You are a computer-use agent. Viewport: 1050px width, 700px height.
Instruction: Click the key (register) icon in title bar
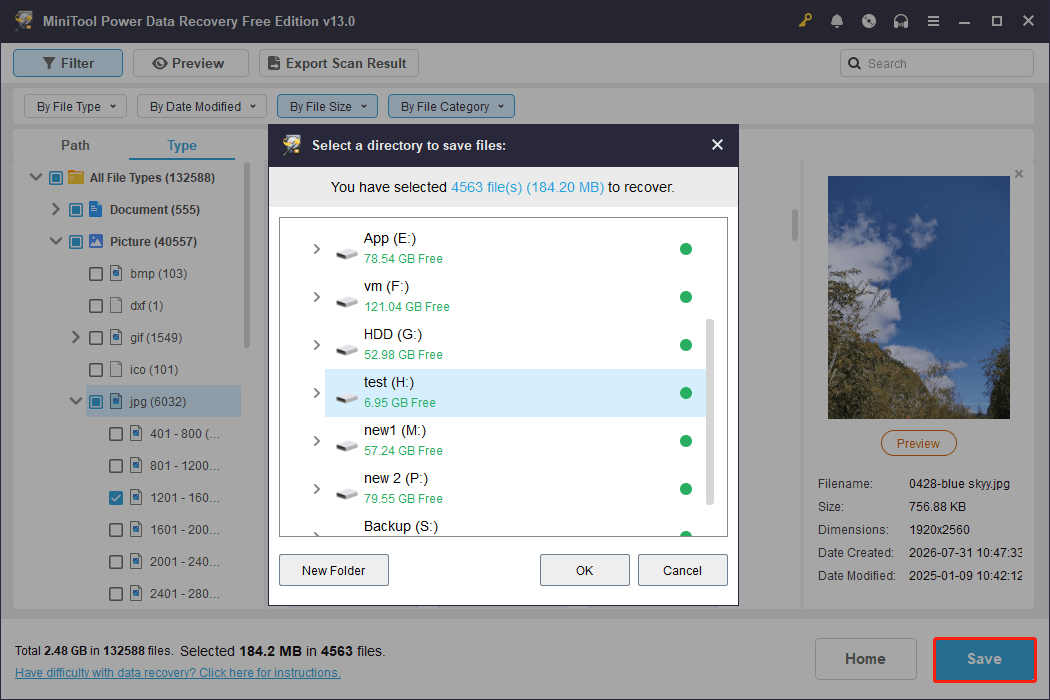pos(805,21)
